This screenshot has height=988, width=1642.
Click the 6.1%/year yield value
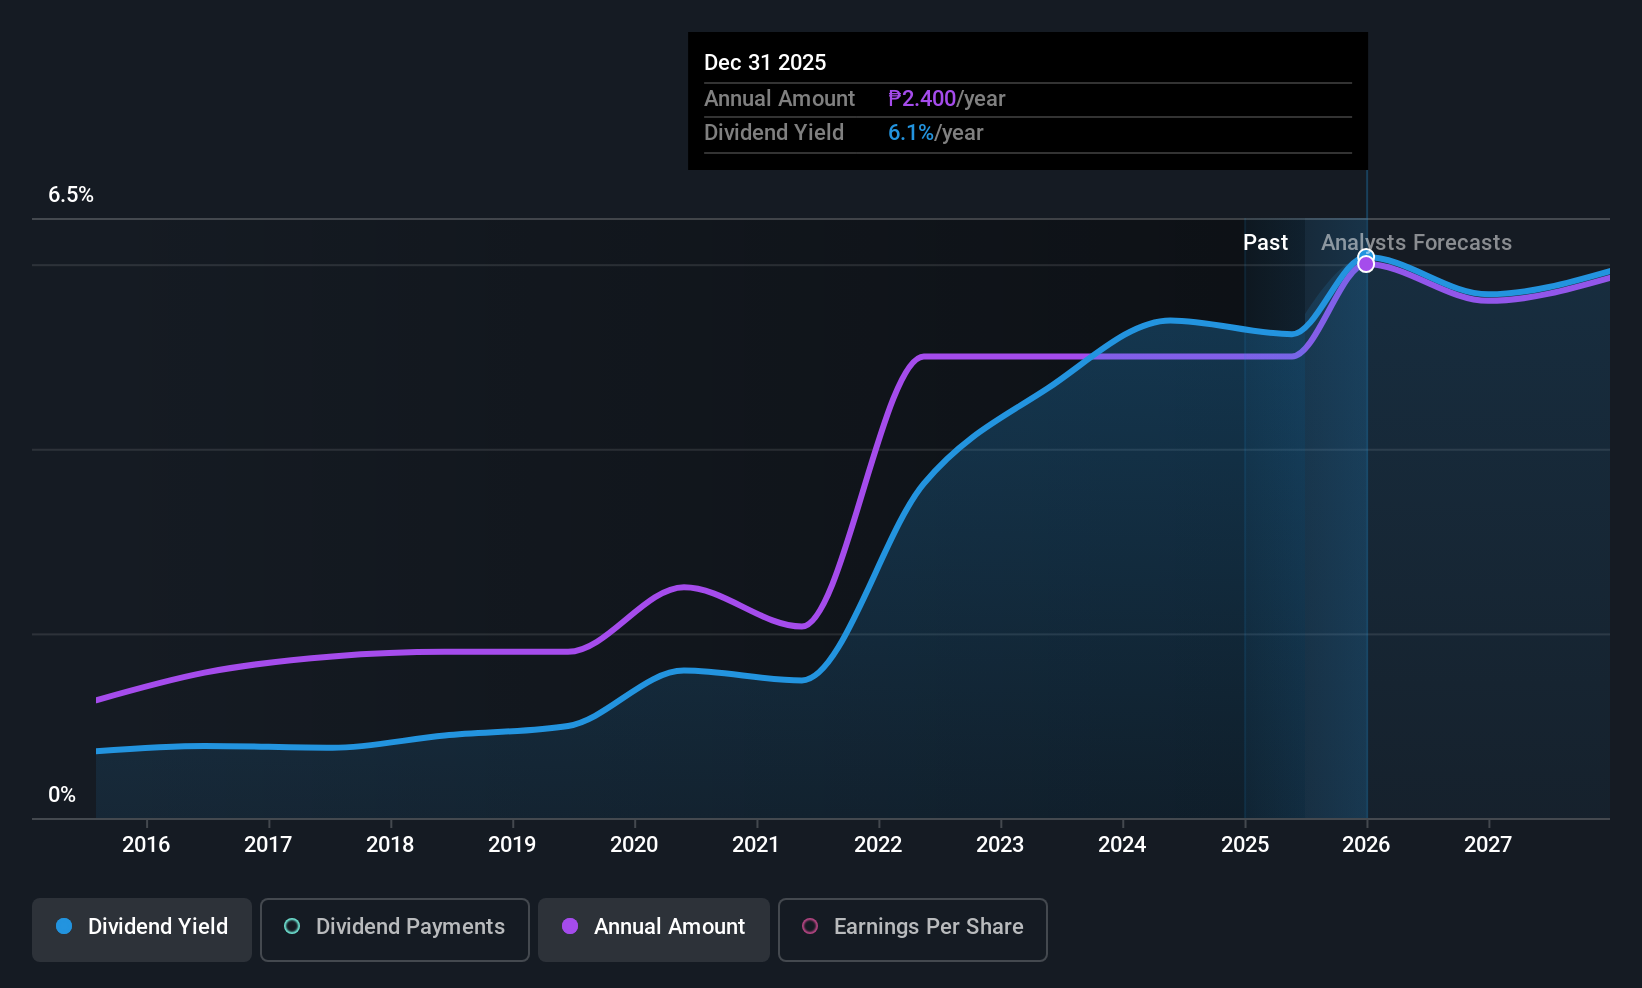[x=935, y=133]
